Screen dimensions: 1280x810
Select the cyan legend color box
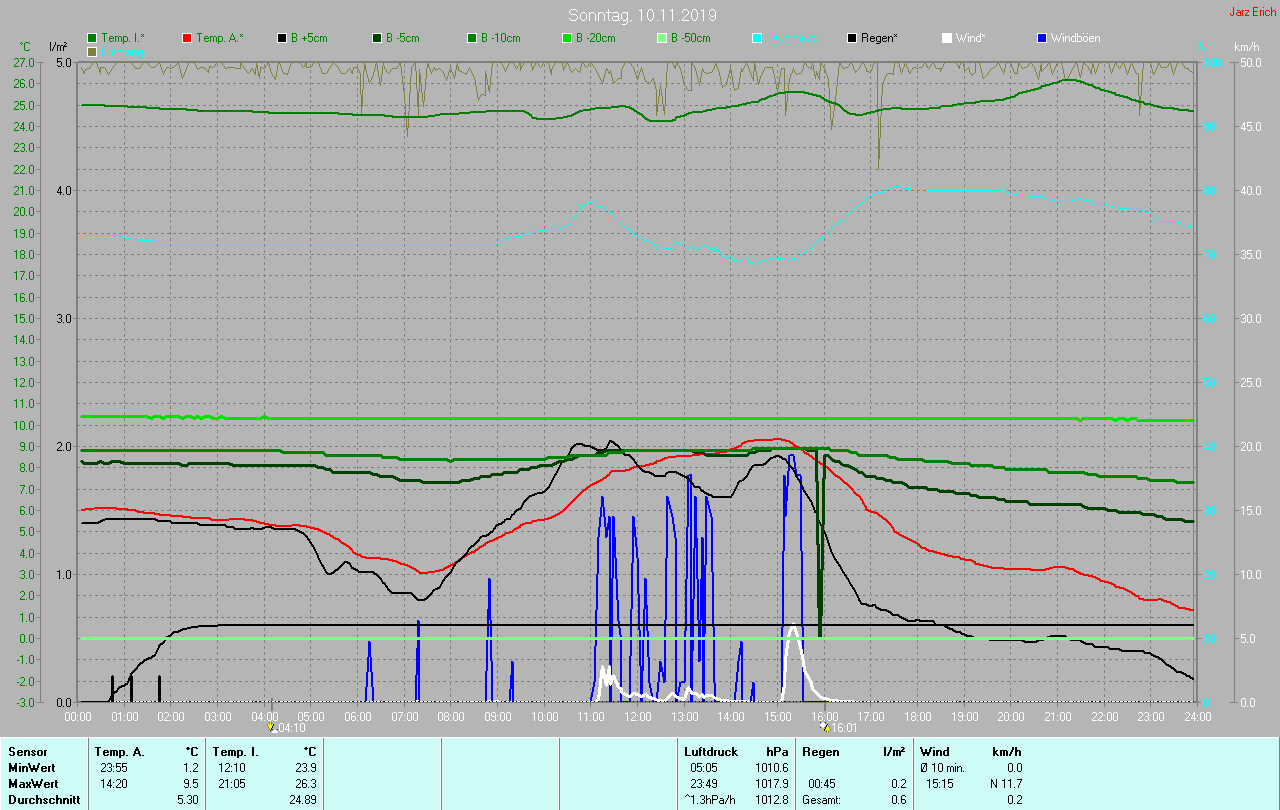[757, 38]
